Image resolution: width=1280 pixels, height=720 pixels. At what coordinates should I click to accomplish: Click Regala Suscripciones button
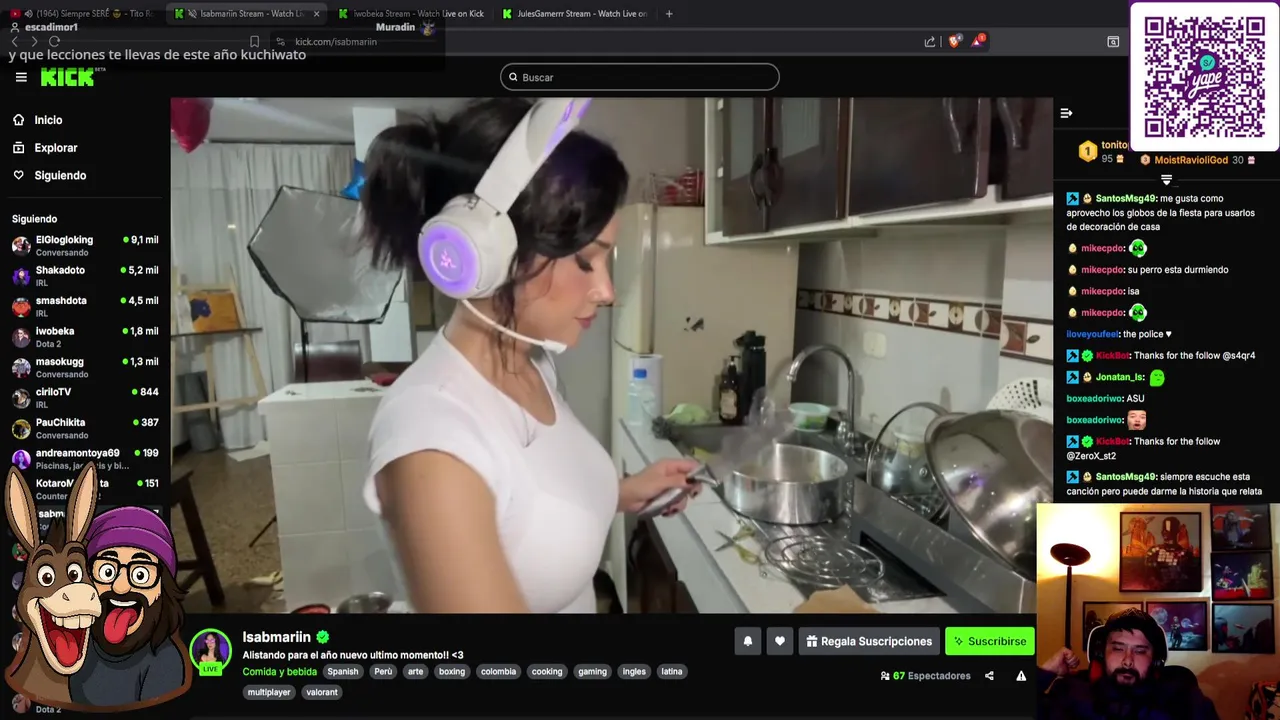point(869,641)
